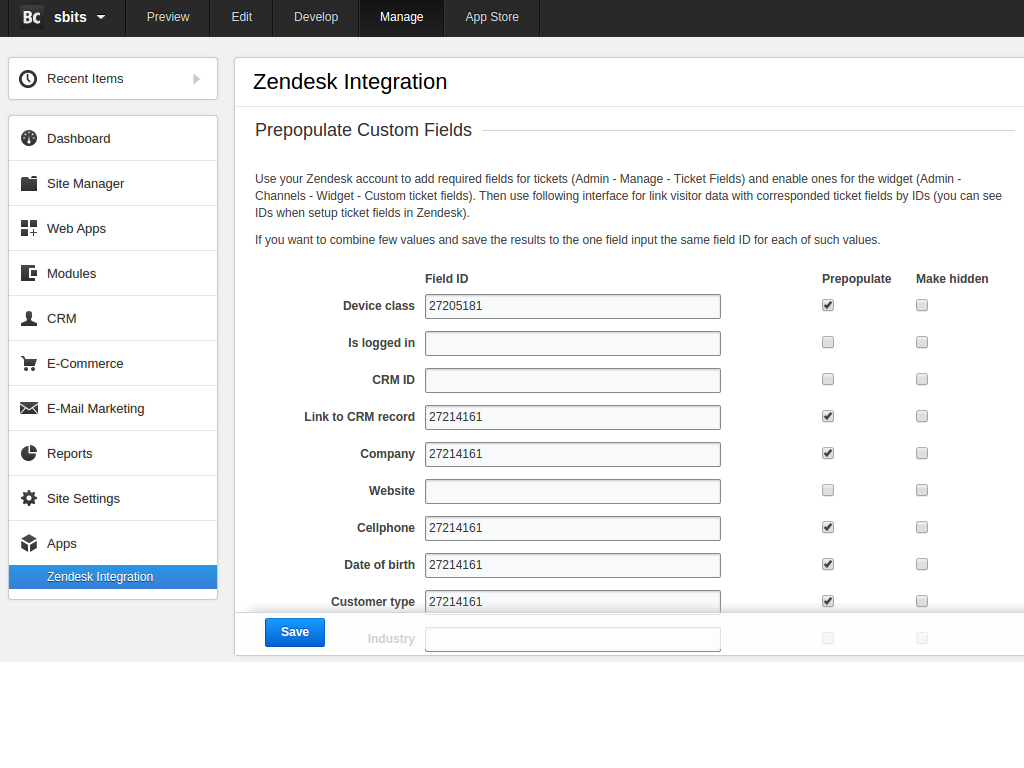Open the Zendesk Integration sidebar link
This screenshot has width=1024, height=768.
(x=100, y=577)
